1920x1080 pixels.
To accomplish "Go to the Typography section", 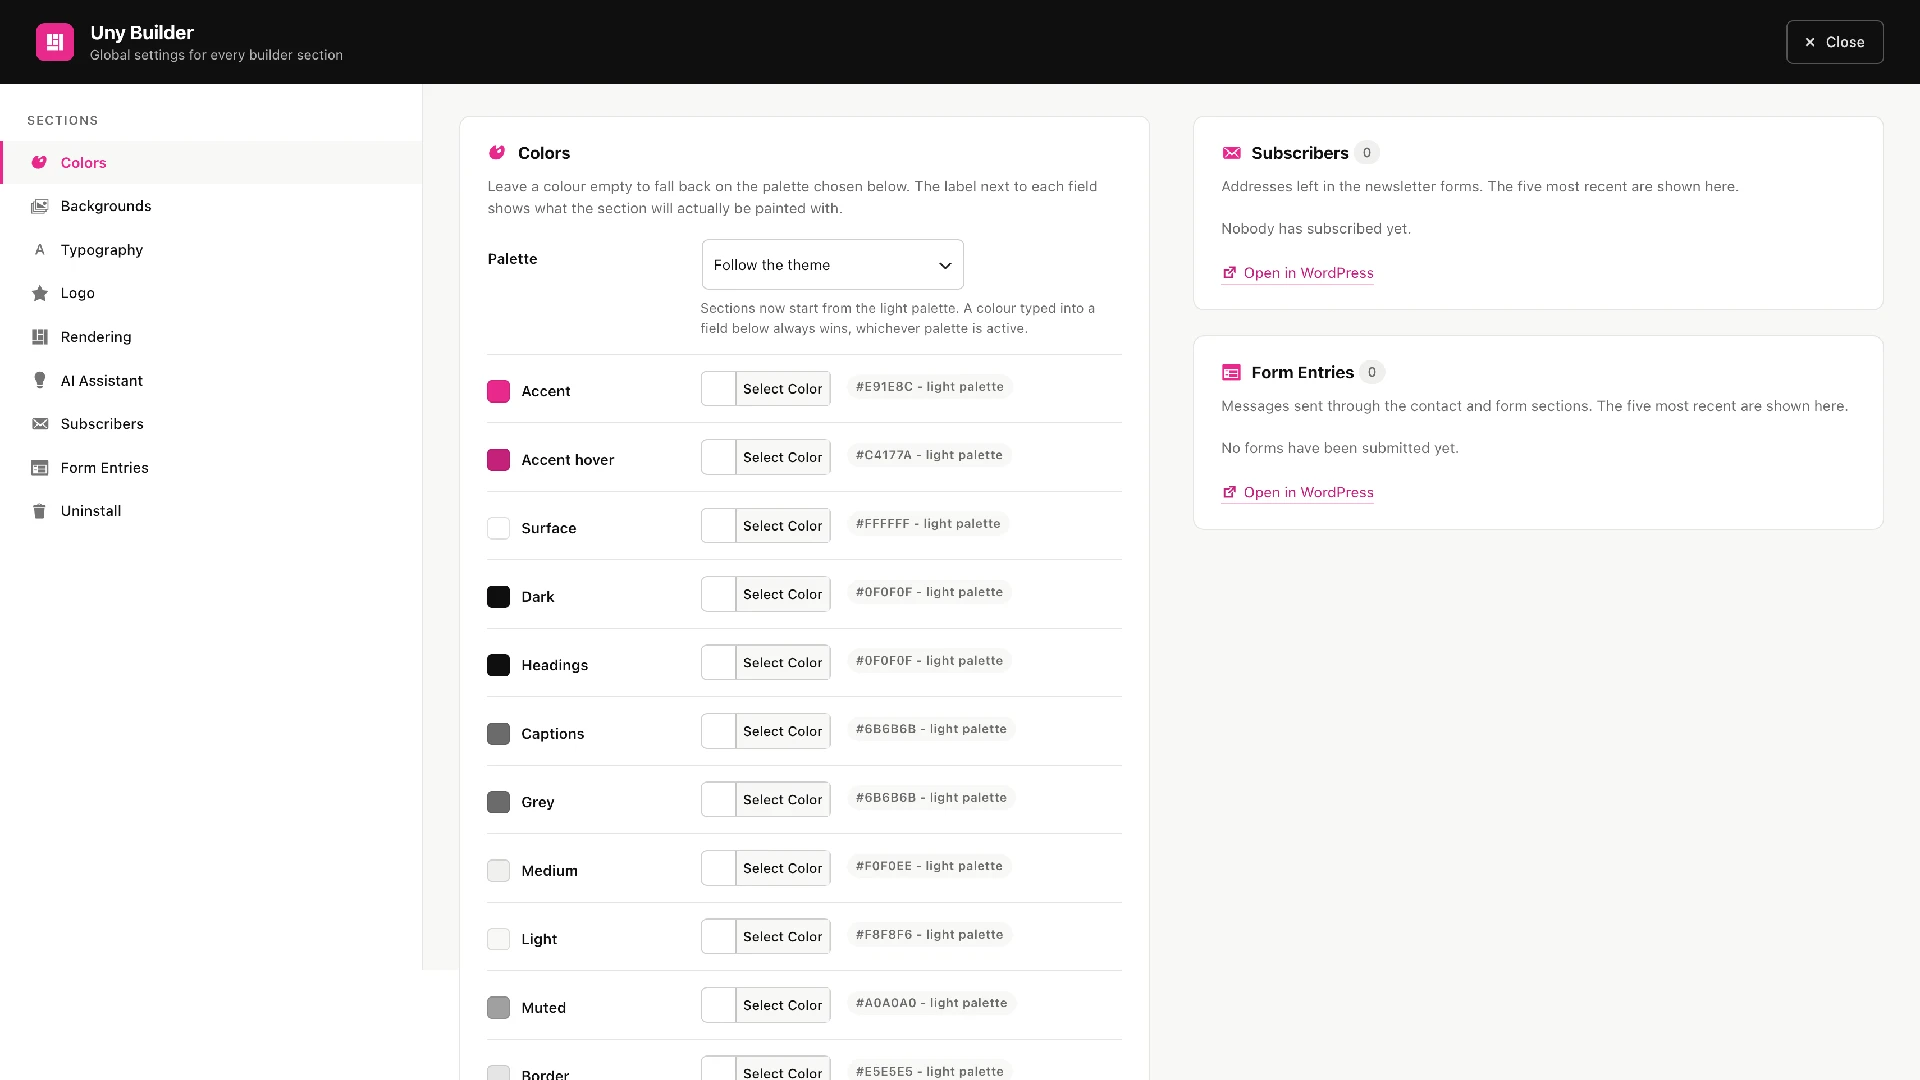I will click(x=211, y=250).
